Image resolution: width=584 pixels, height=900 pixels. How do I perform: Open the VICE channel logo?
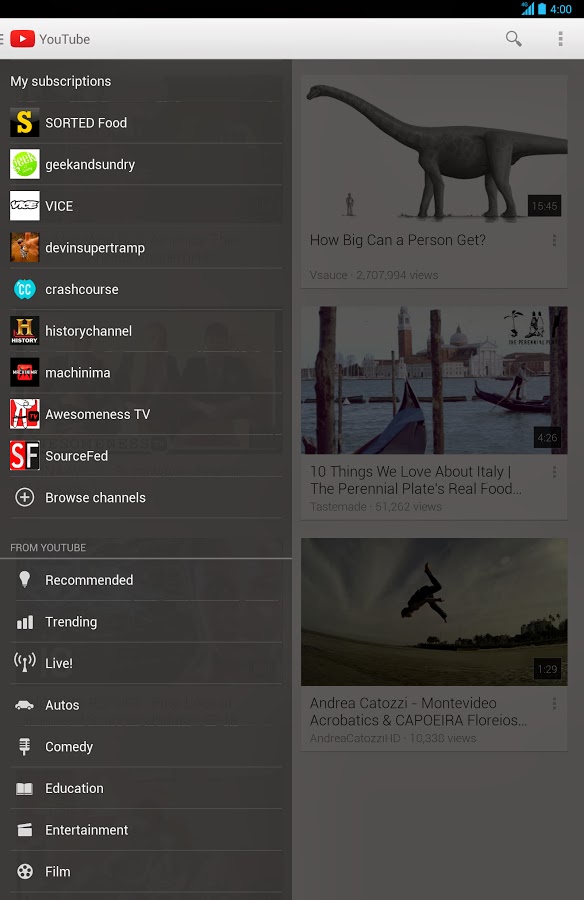pyautogui.click(x=25, y=206)
